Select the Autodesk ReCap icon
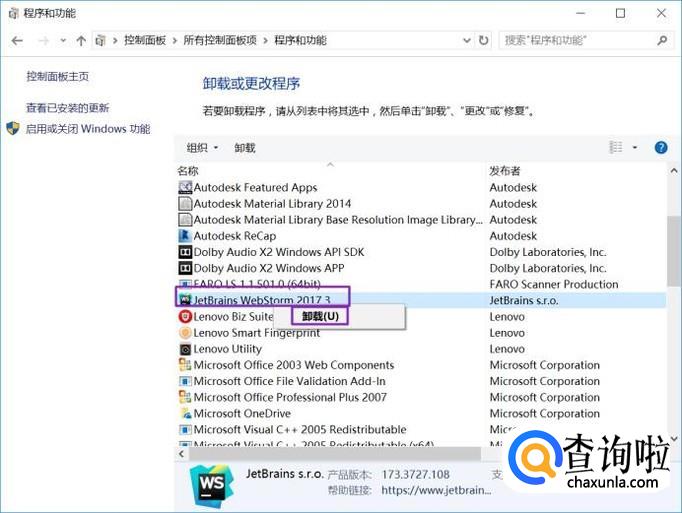Viewport: 682px width, 513px height. pos(185,236)
